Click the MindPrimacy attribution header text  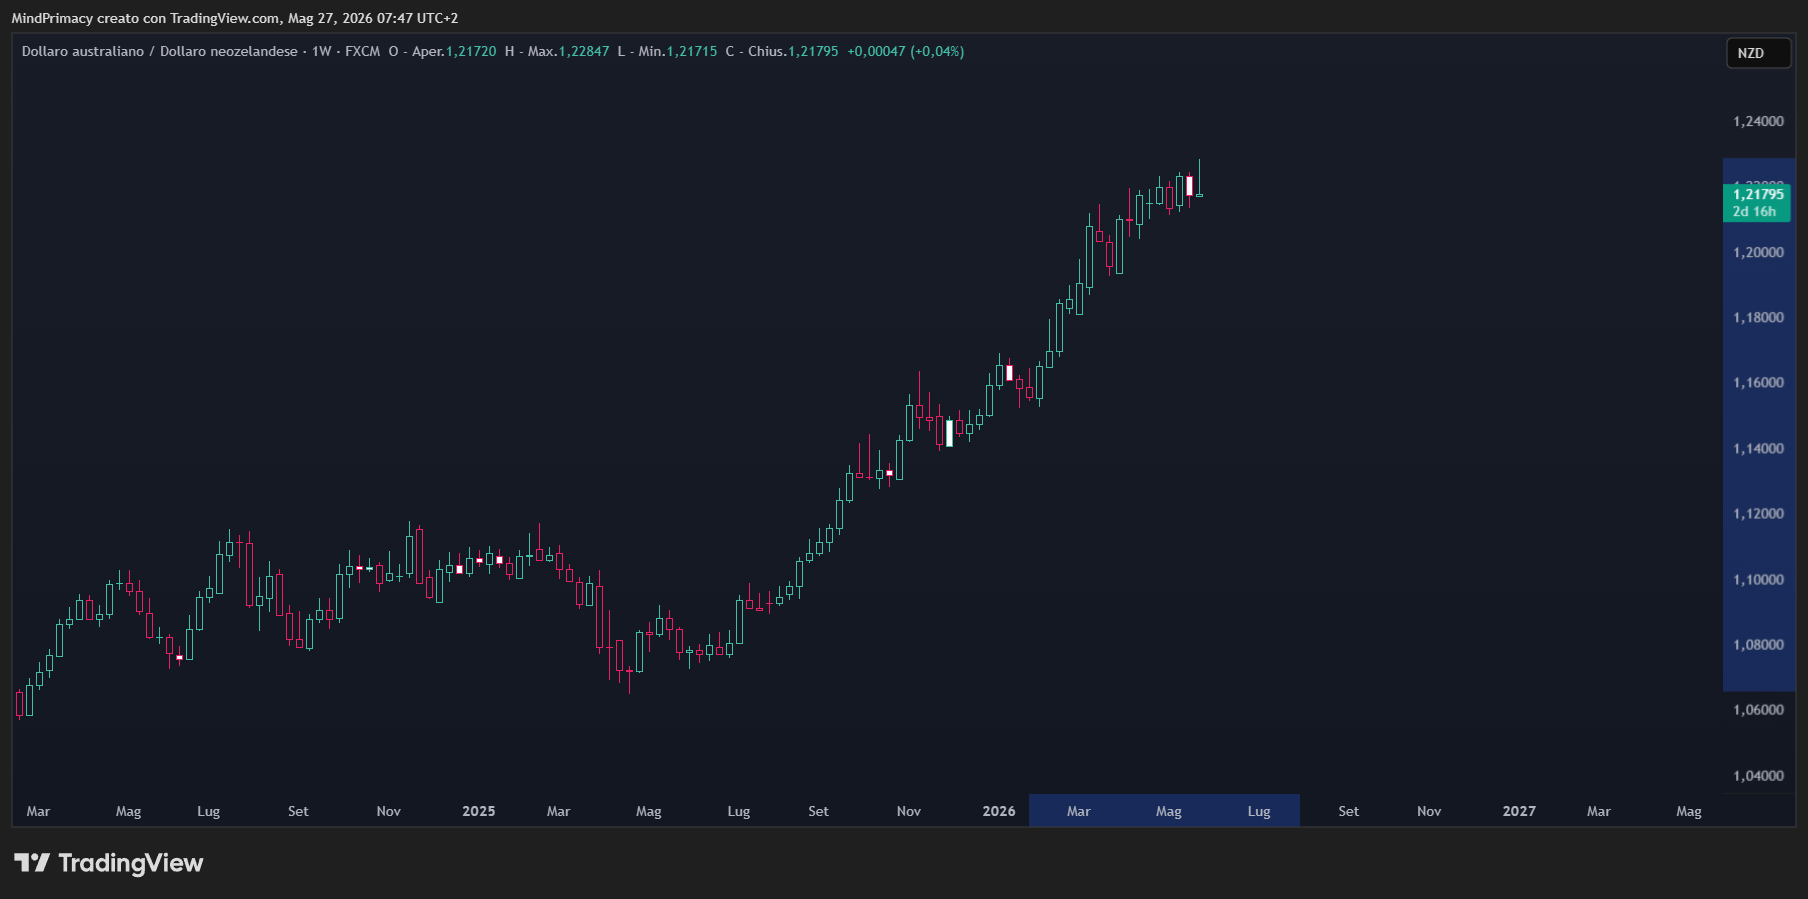click(x=235, y=18)
